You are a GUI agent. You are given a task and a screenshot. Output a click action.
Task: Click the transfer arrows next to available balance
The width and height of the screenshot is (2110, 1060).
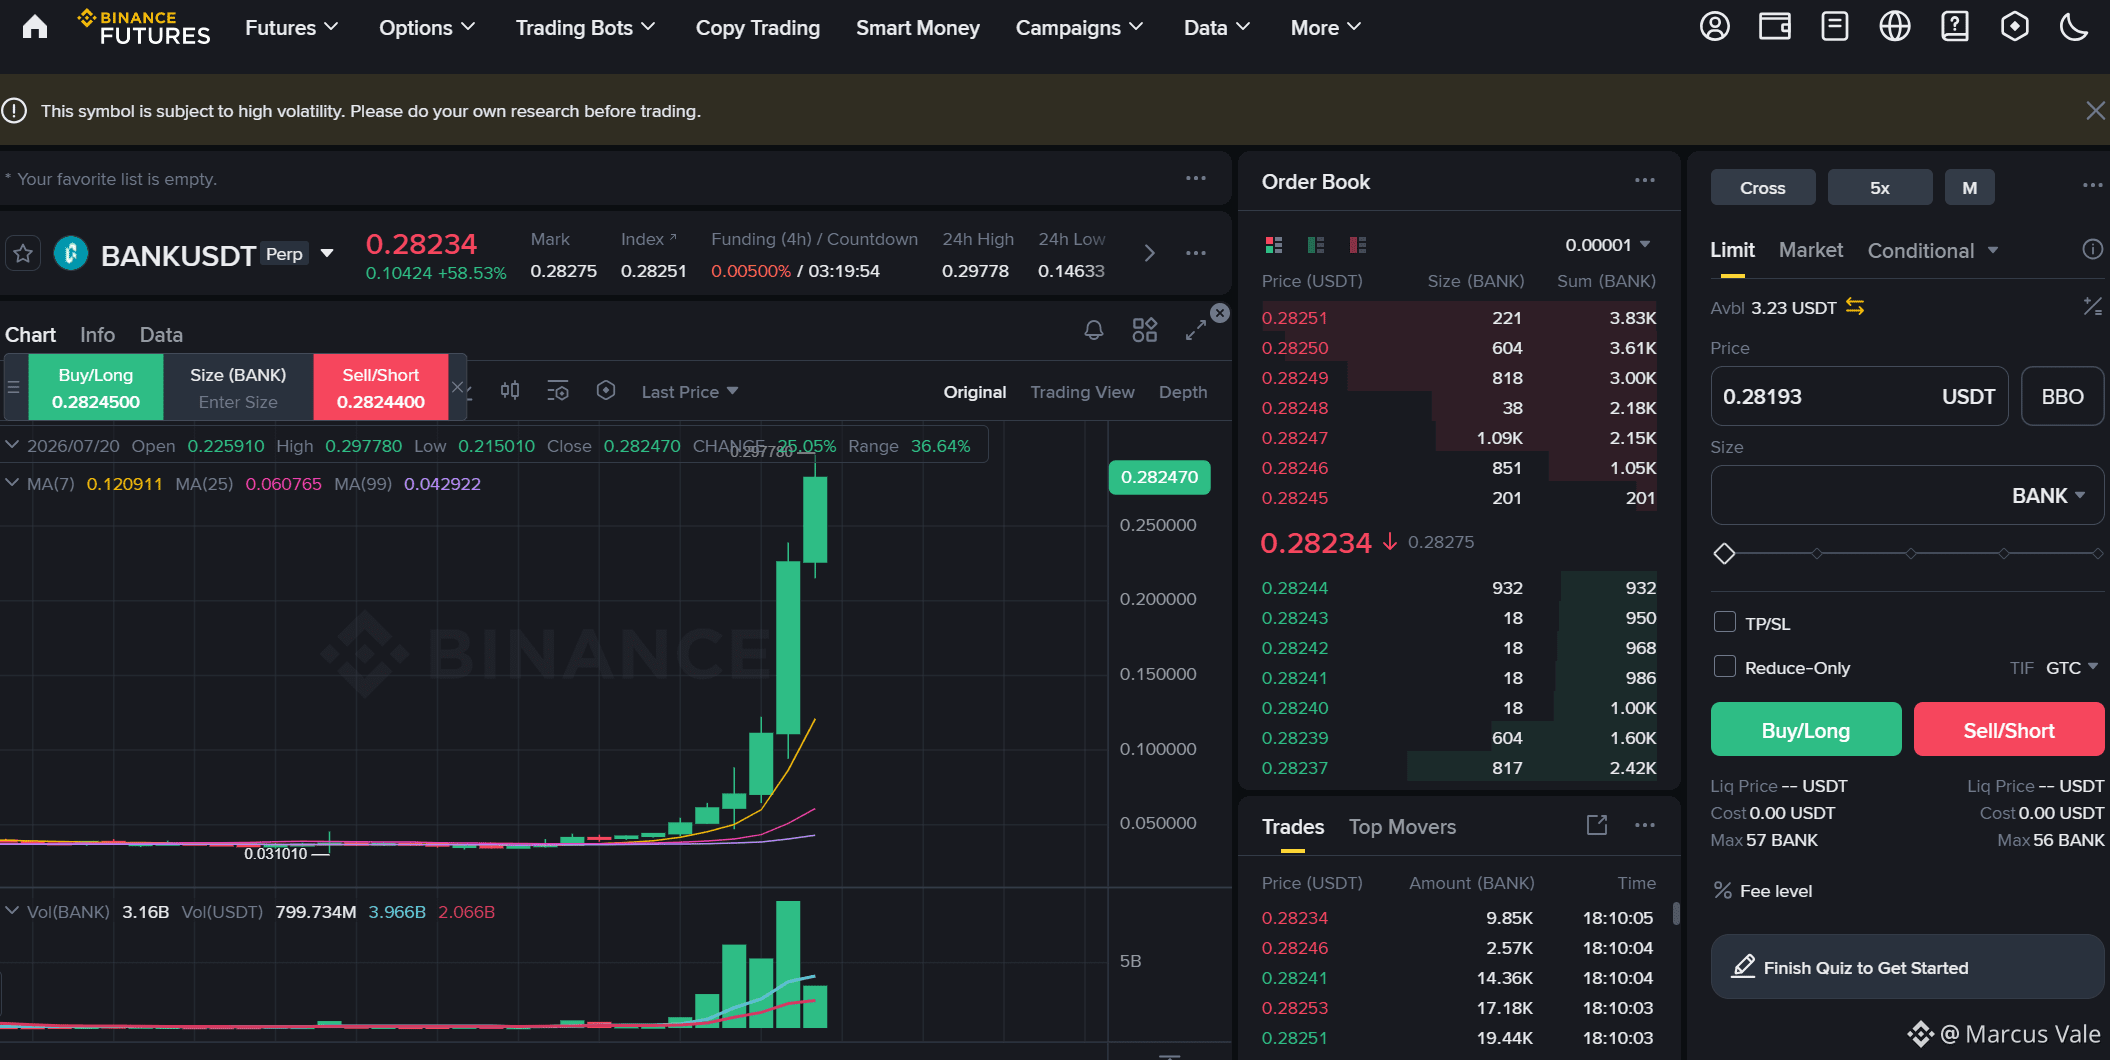pyautogui.click(x=1855, y=307)
